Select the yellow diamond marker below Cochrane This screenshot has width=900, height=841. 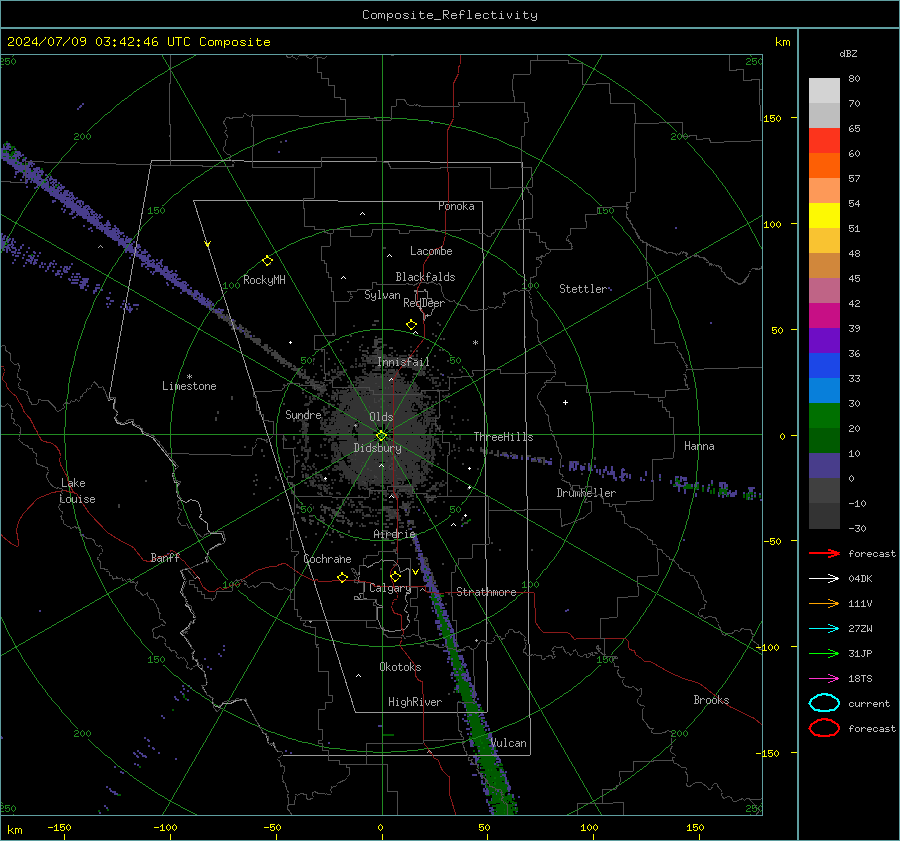tap(342, 577)
